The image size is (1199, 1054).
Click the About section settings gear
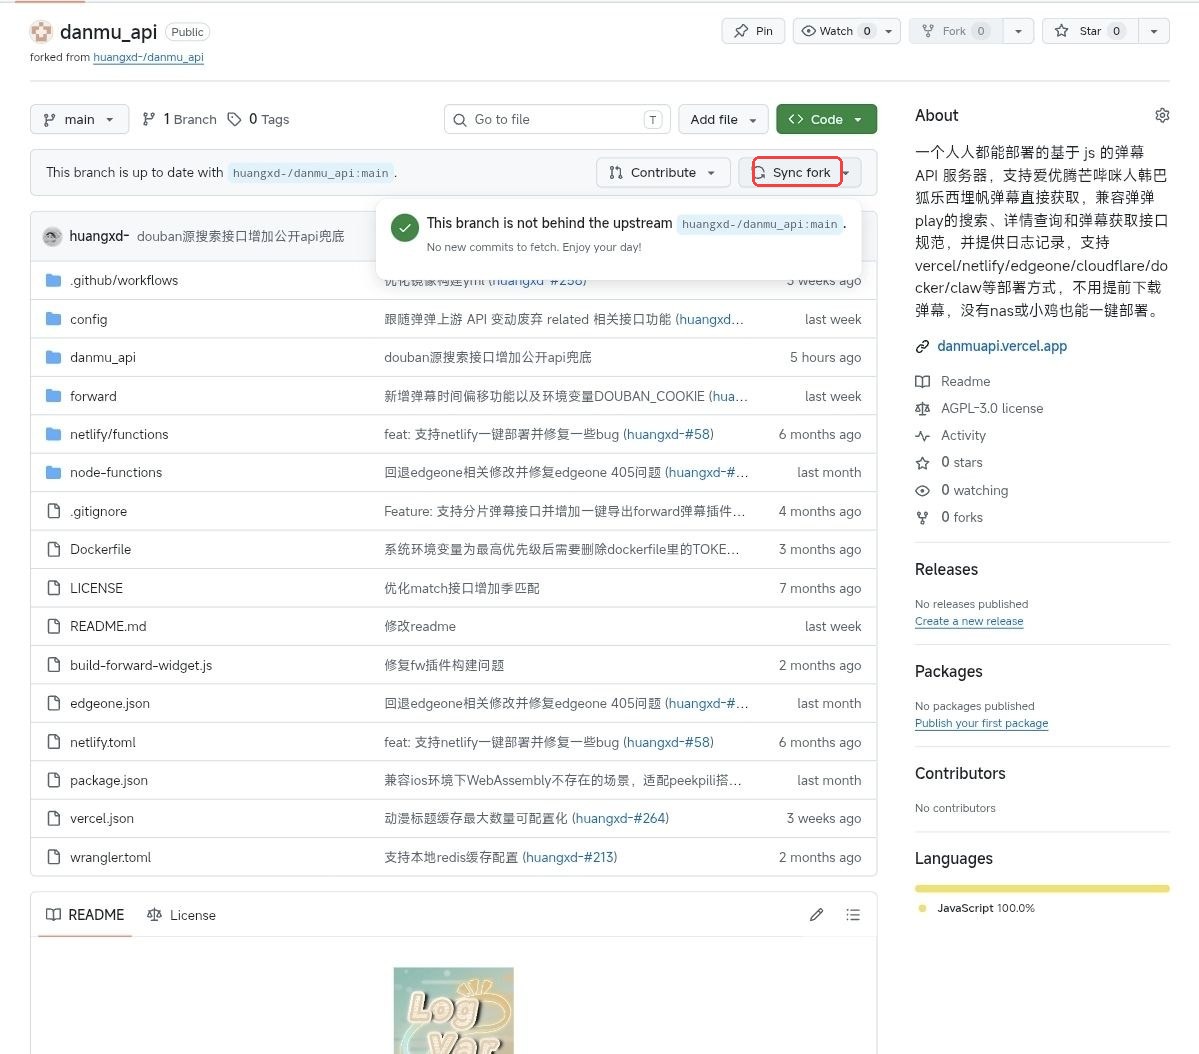[1162, 115]
